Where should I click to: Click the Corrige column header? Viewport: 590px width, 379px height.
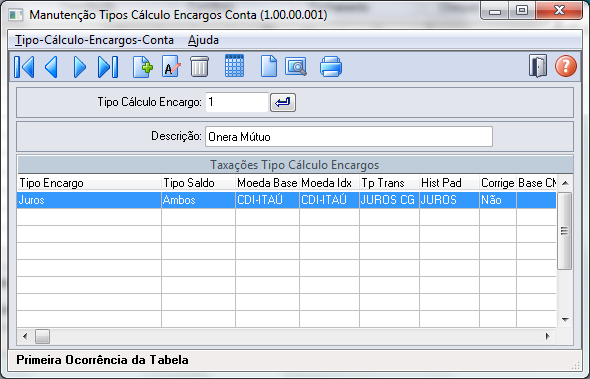click(498, 183)
